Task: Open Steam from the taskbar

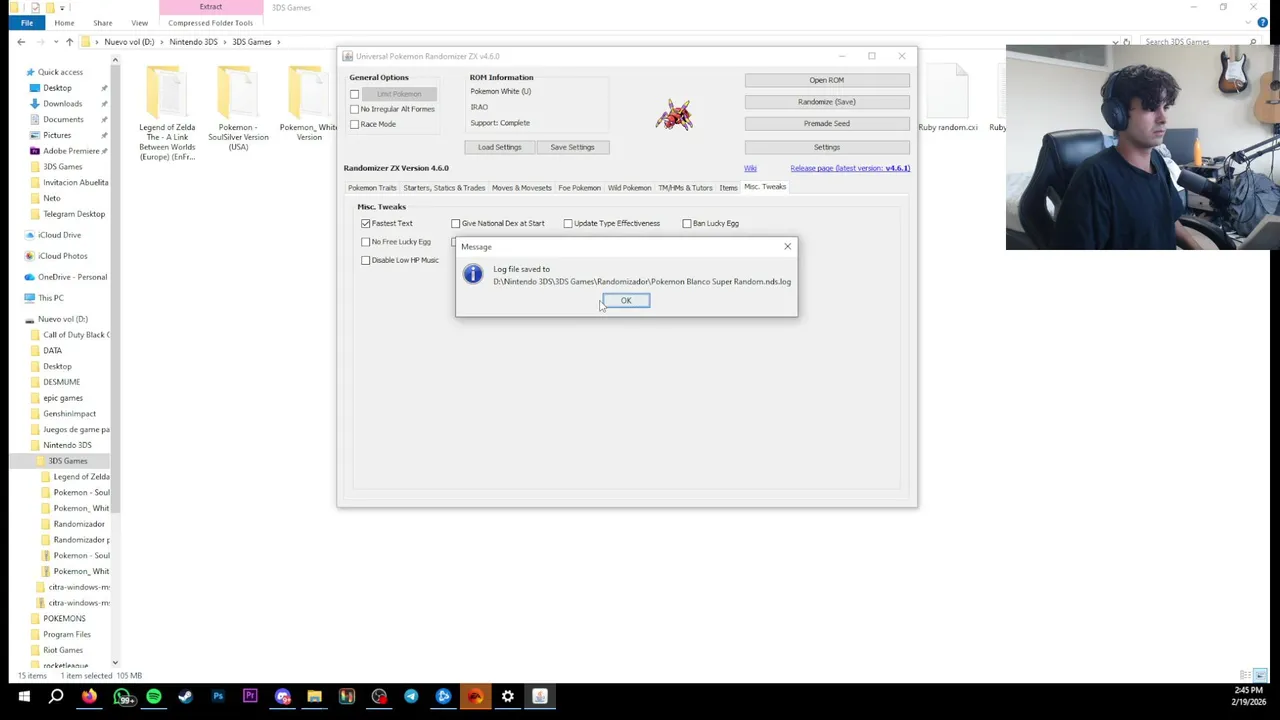Action: pyautogui.click(x=185, y=696)
